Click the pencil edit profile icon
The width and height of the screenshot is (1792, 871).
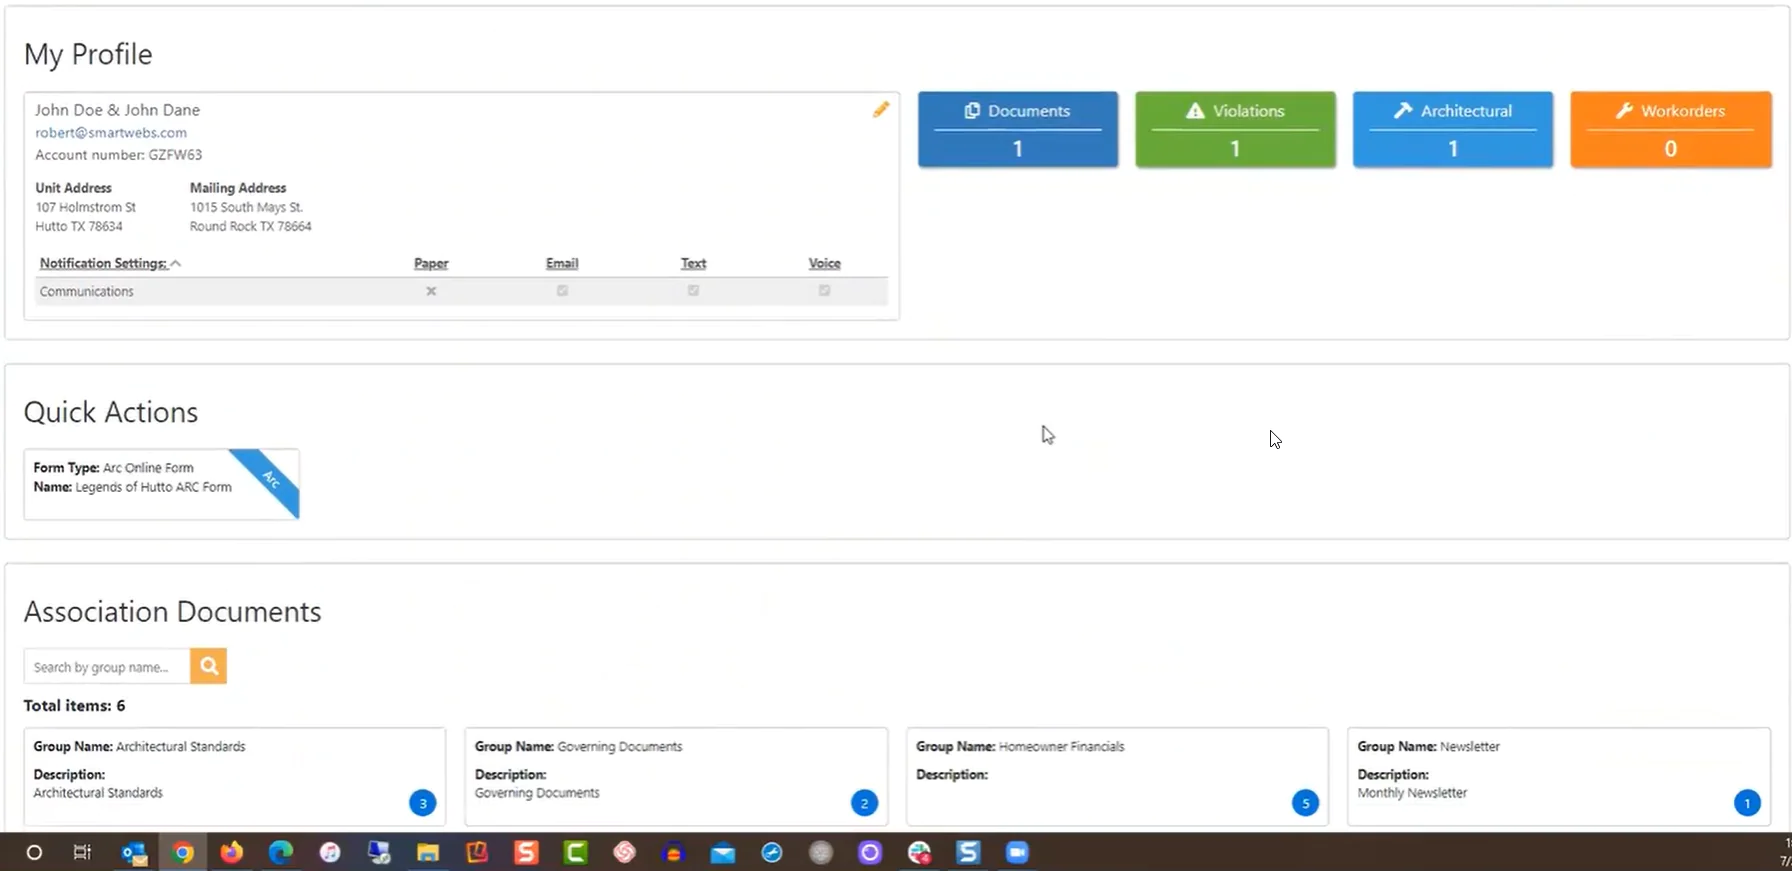(880, 110)
